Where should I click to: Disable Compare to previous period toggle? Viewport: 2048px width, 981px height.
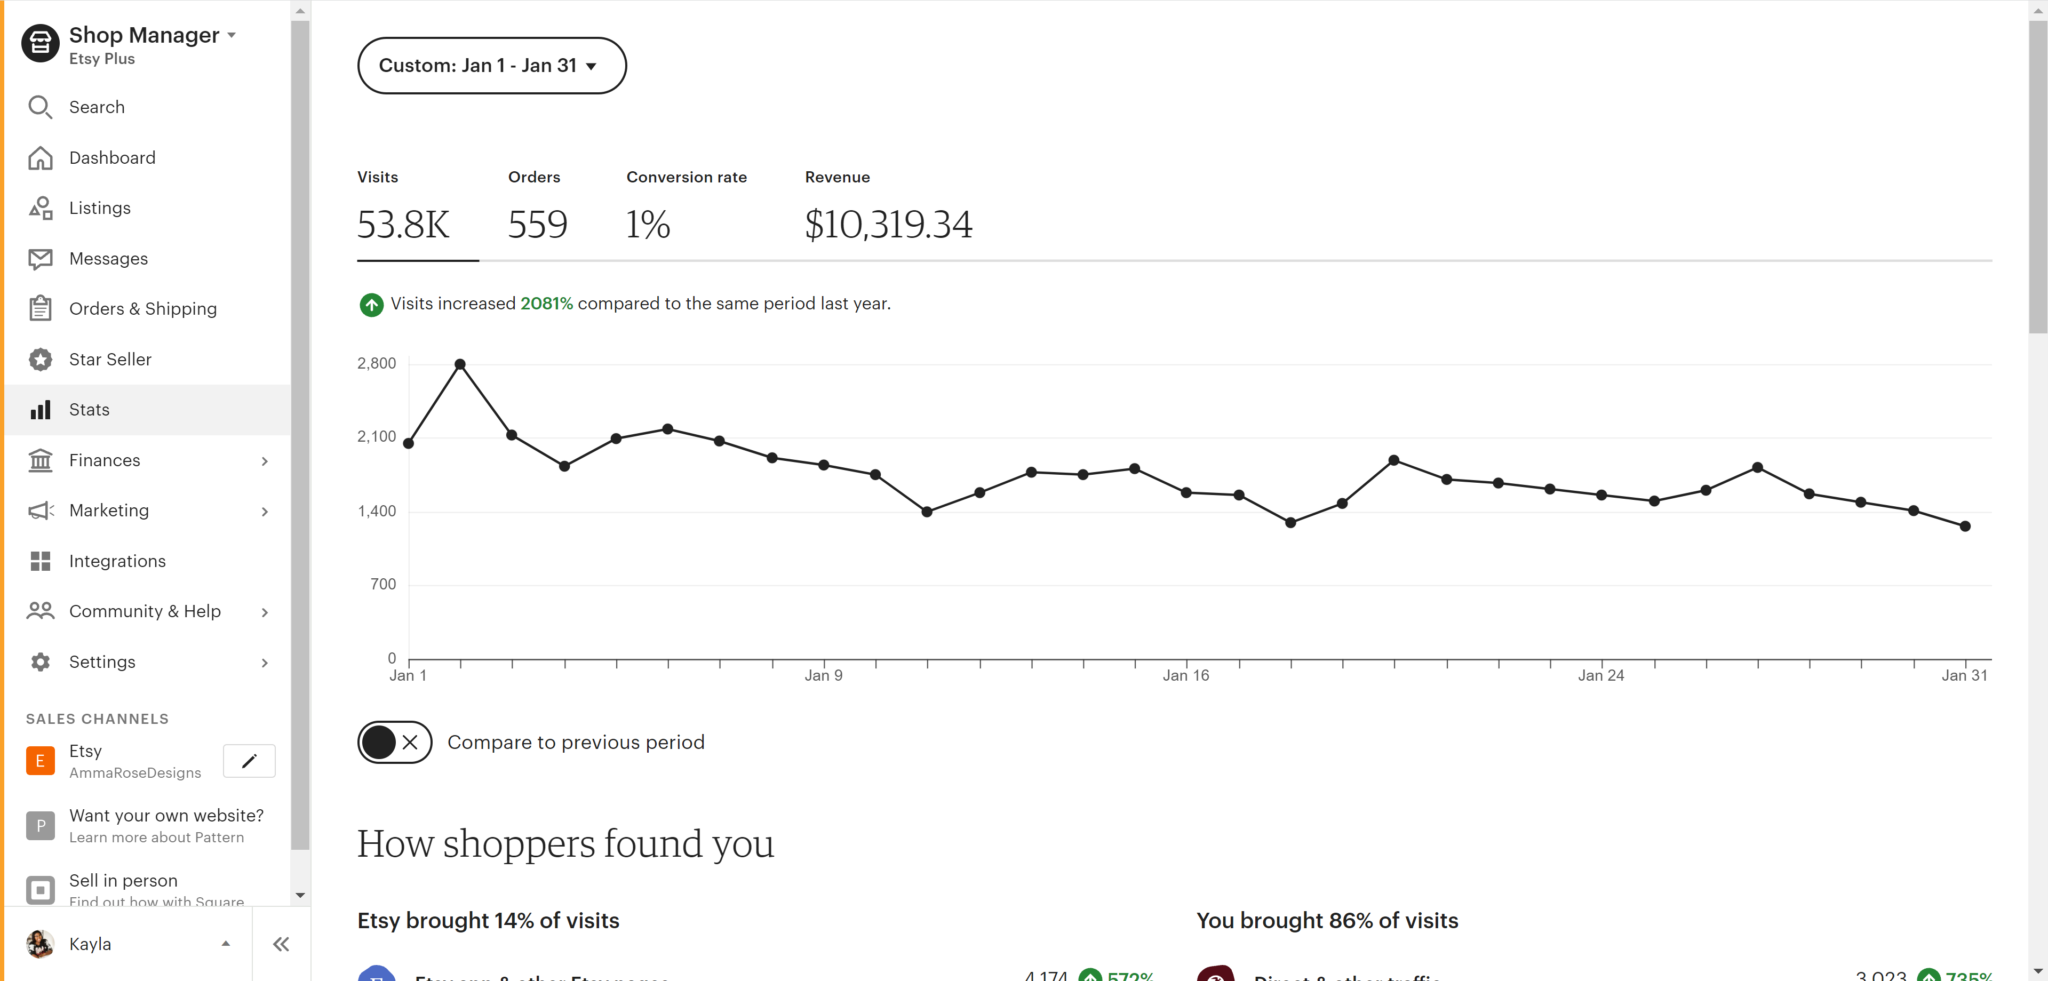394,742
